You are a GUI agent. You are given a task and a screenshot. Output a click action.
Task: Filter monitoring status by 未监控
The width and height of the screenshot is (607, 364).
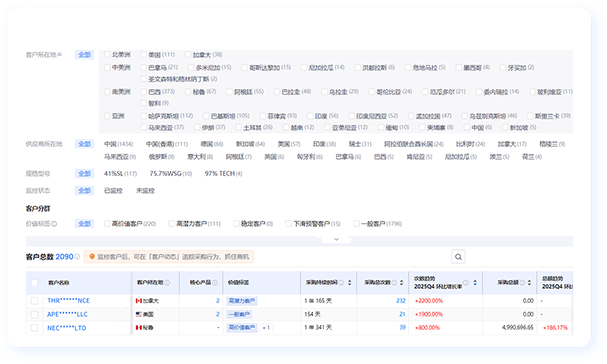pos(145,191)
